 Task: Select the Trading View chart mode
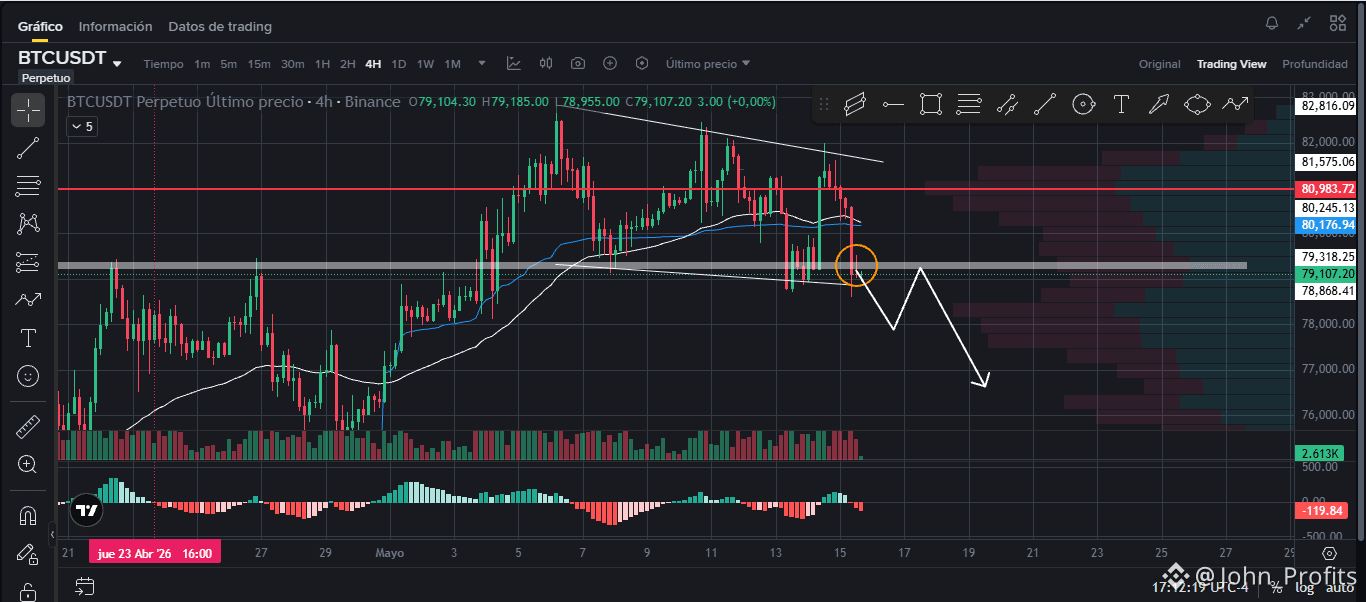coord(1232,64)
